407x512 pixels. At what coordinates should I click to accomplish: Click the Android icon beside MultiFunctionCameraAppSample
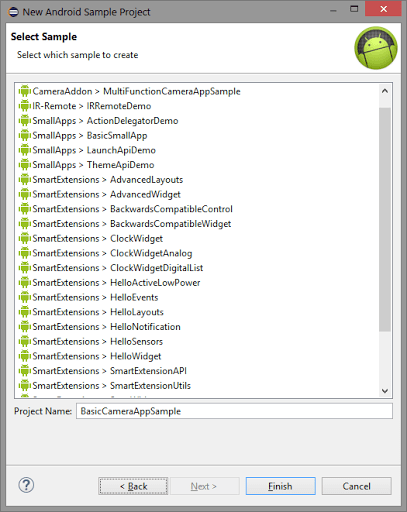tap(24, 91)
